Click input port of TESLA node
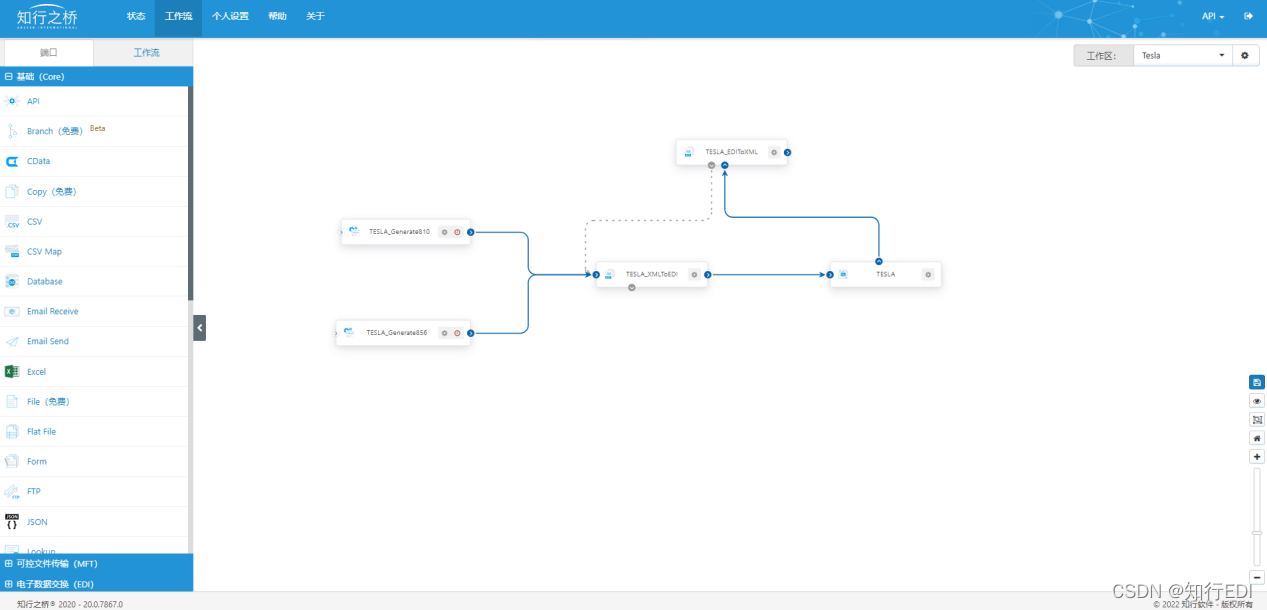Screen dimensions: 1267x610 click(830, 274)
